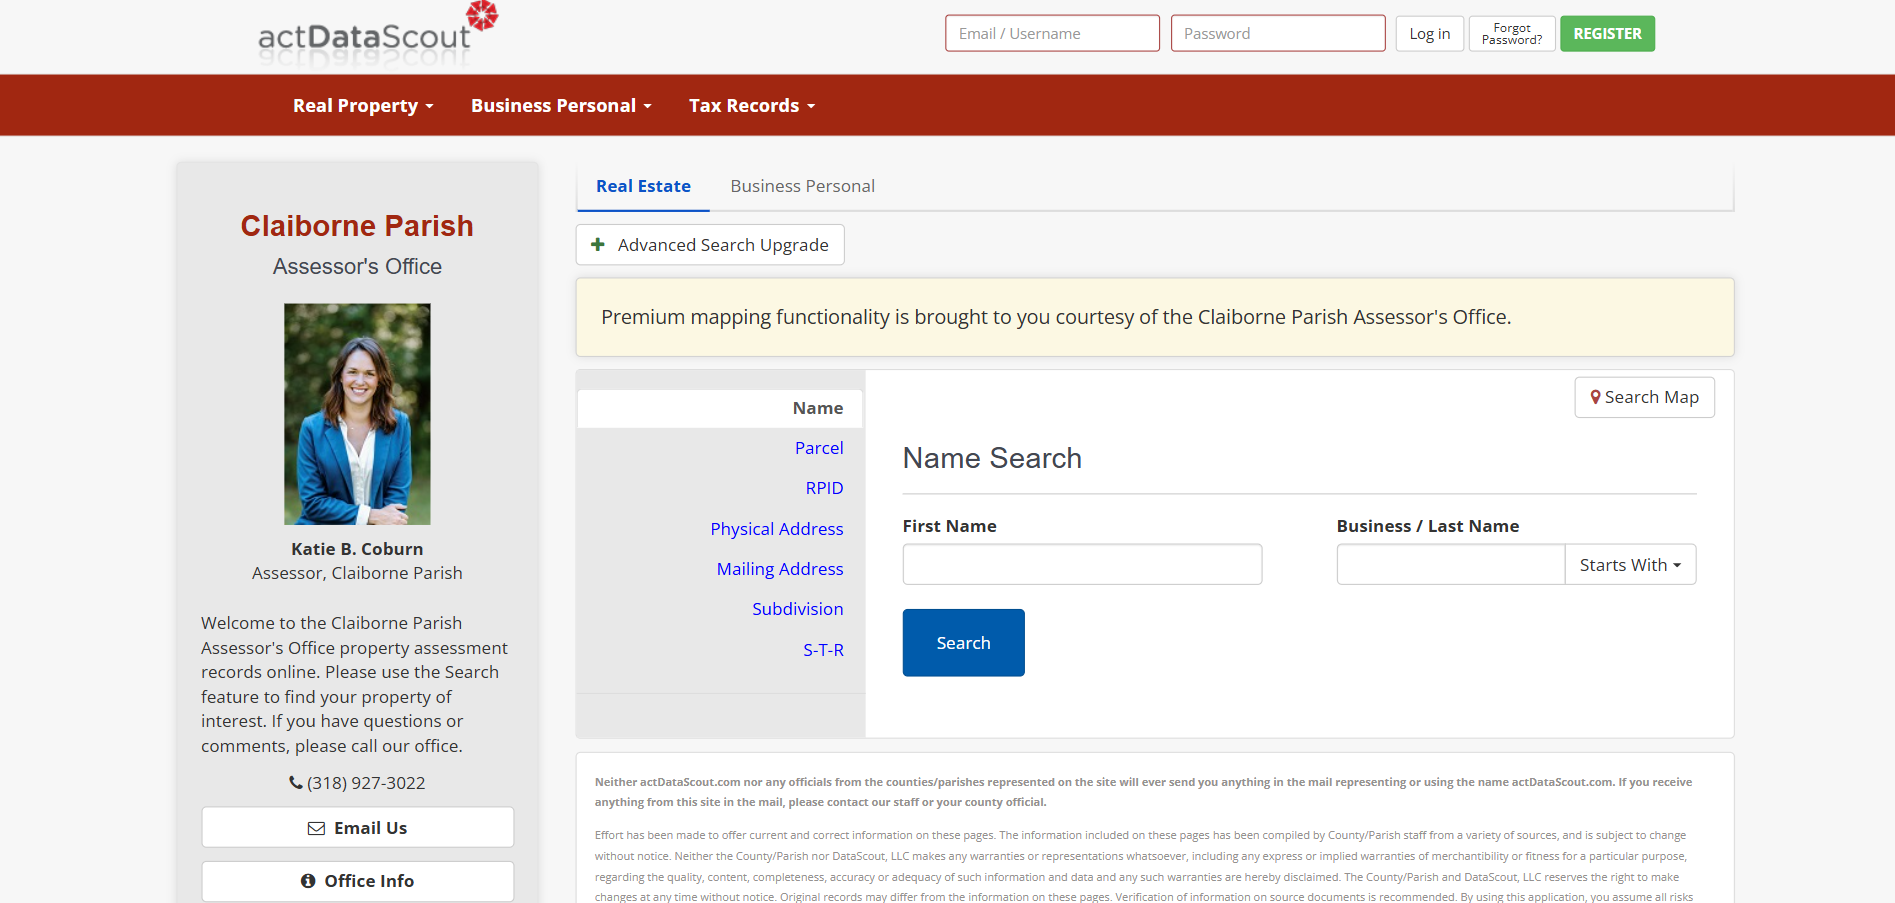This screenshot has height=903, width=1895.
Task: Focus the First Name input field
Action: click(x=1081, y=565)
